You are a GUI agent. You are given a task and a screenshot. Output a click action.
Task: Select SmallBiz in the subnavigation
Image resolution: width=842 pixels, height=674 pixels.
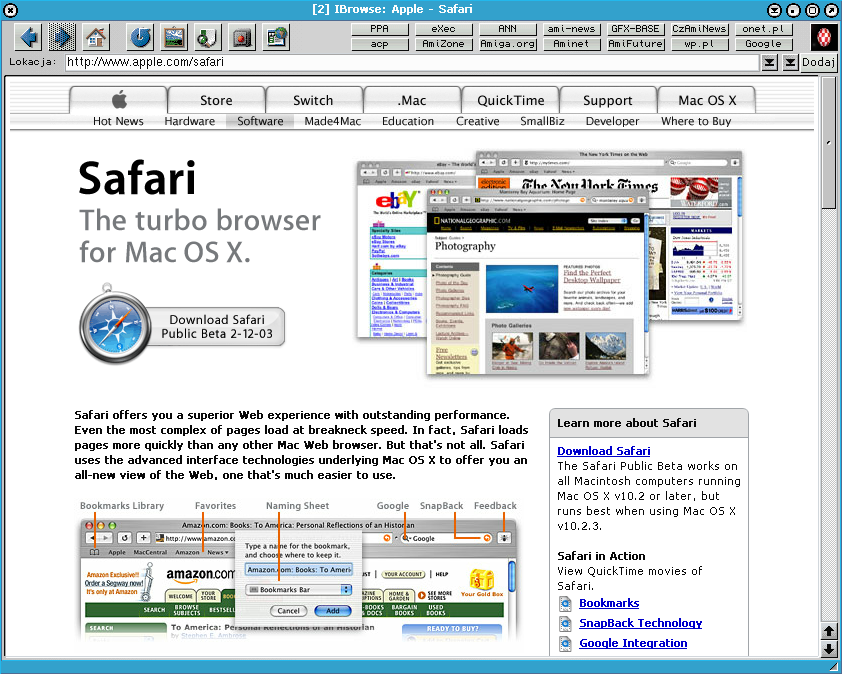542,121
